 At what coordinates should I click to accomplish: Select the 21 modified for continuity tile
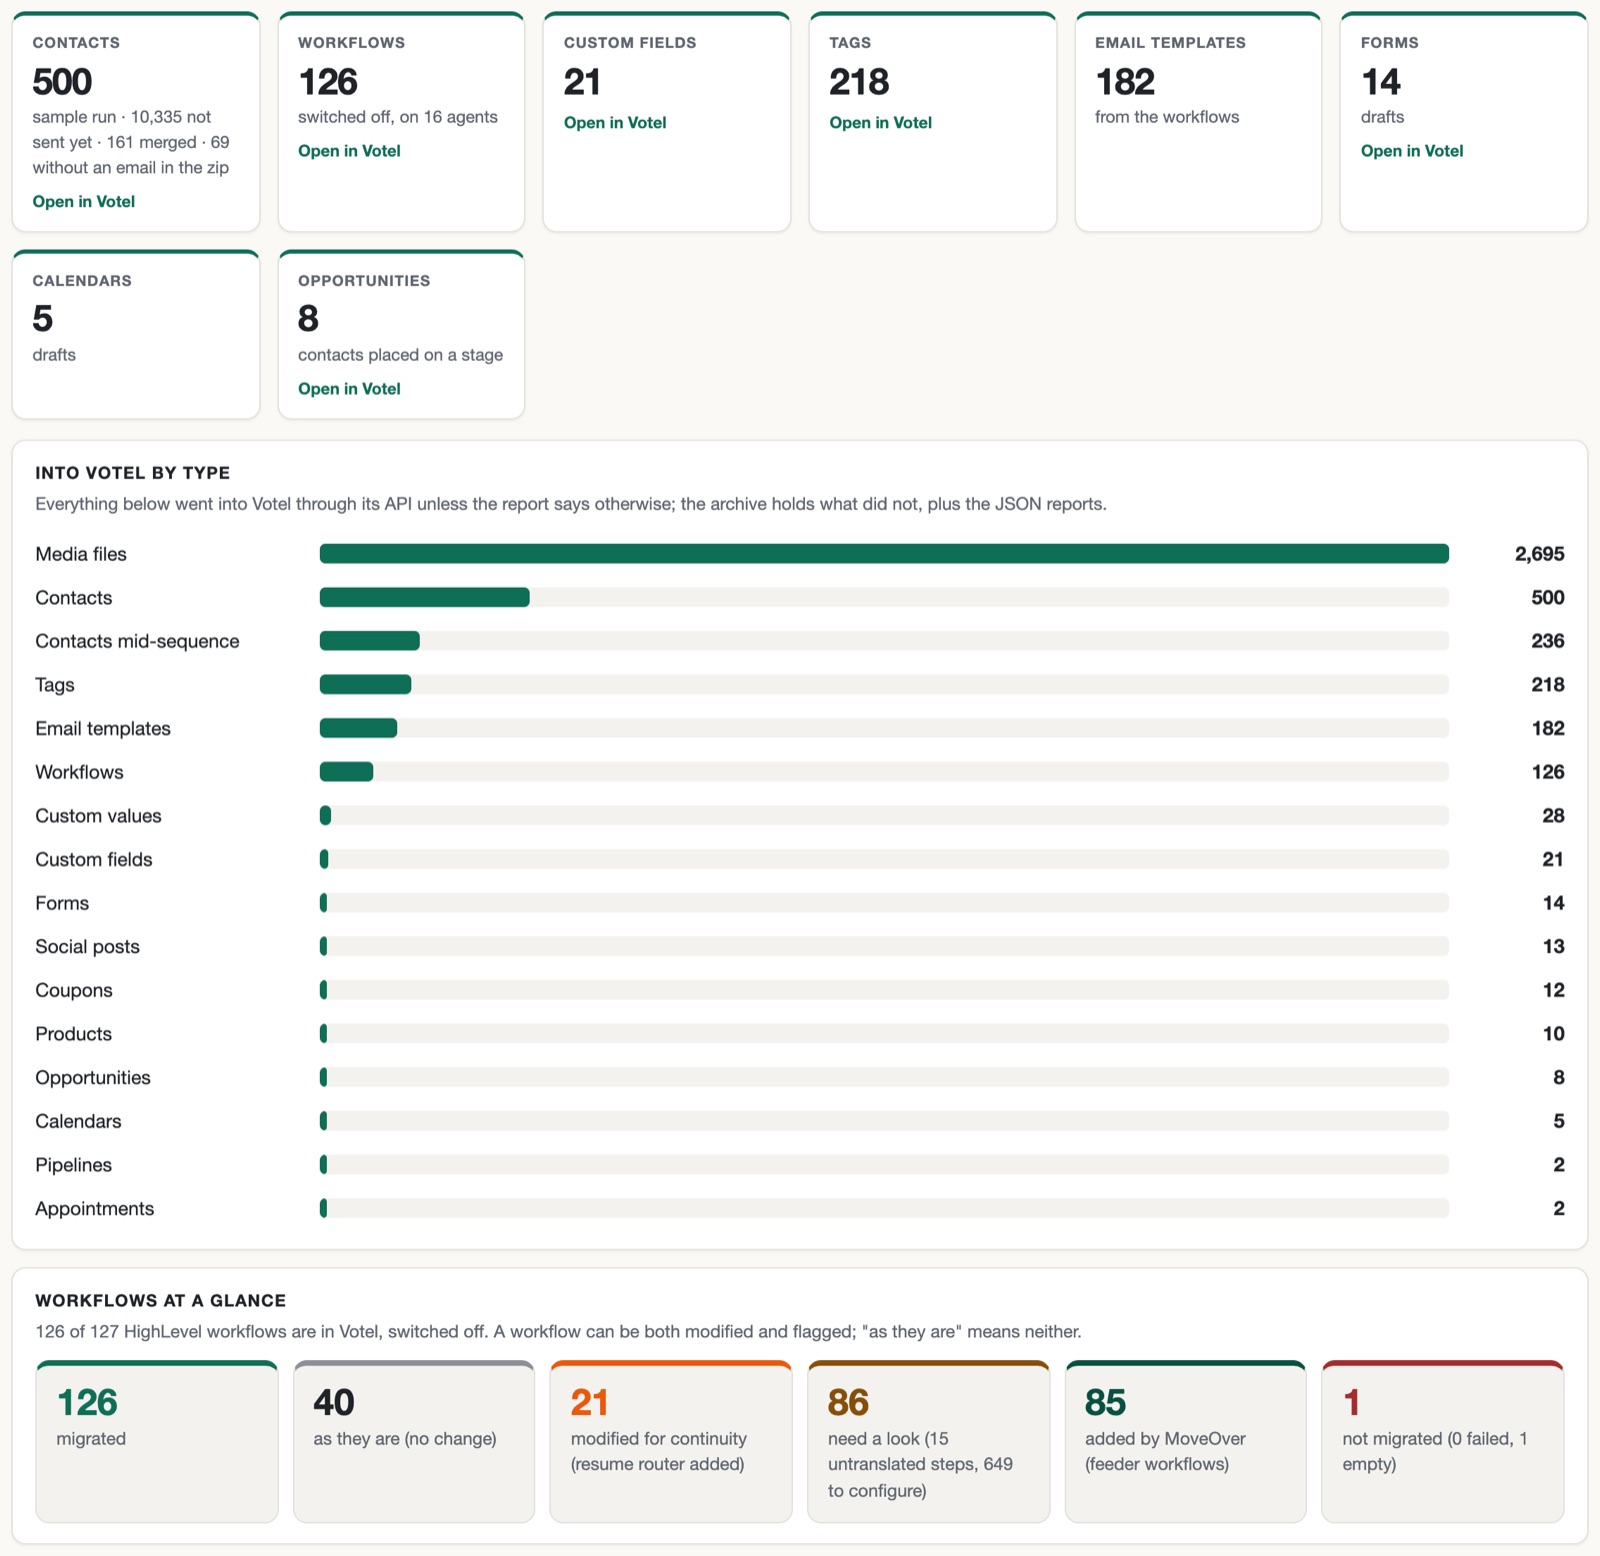[x=671, y=1442]
